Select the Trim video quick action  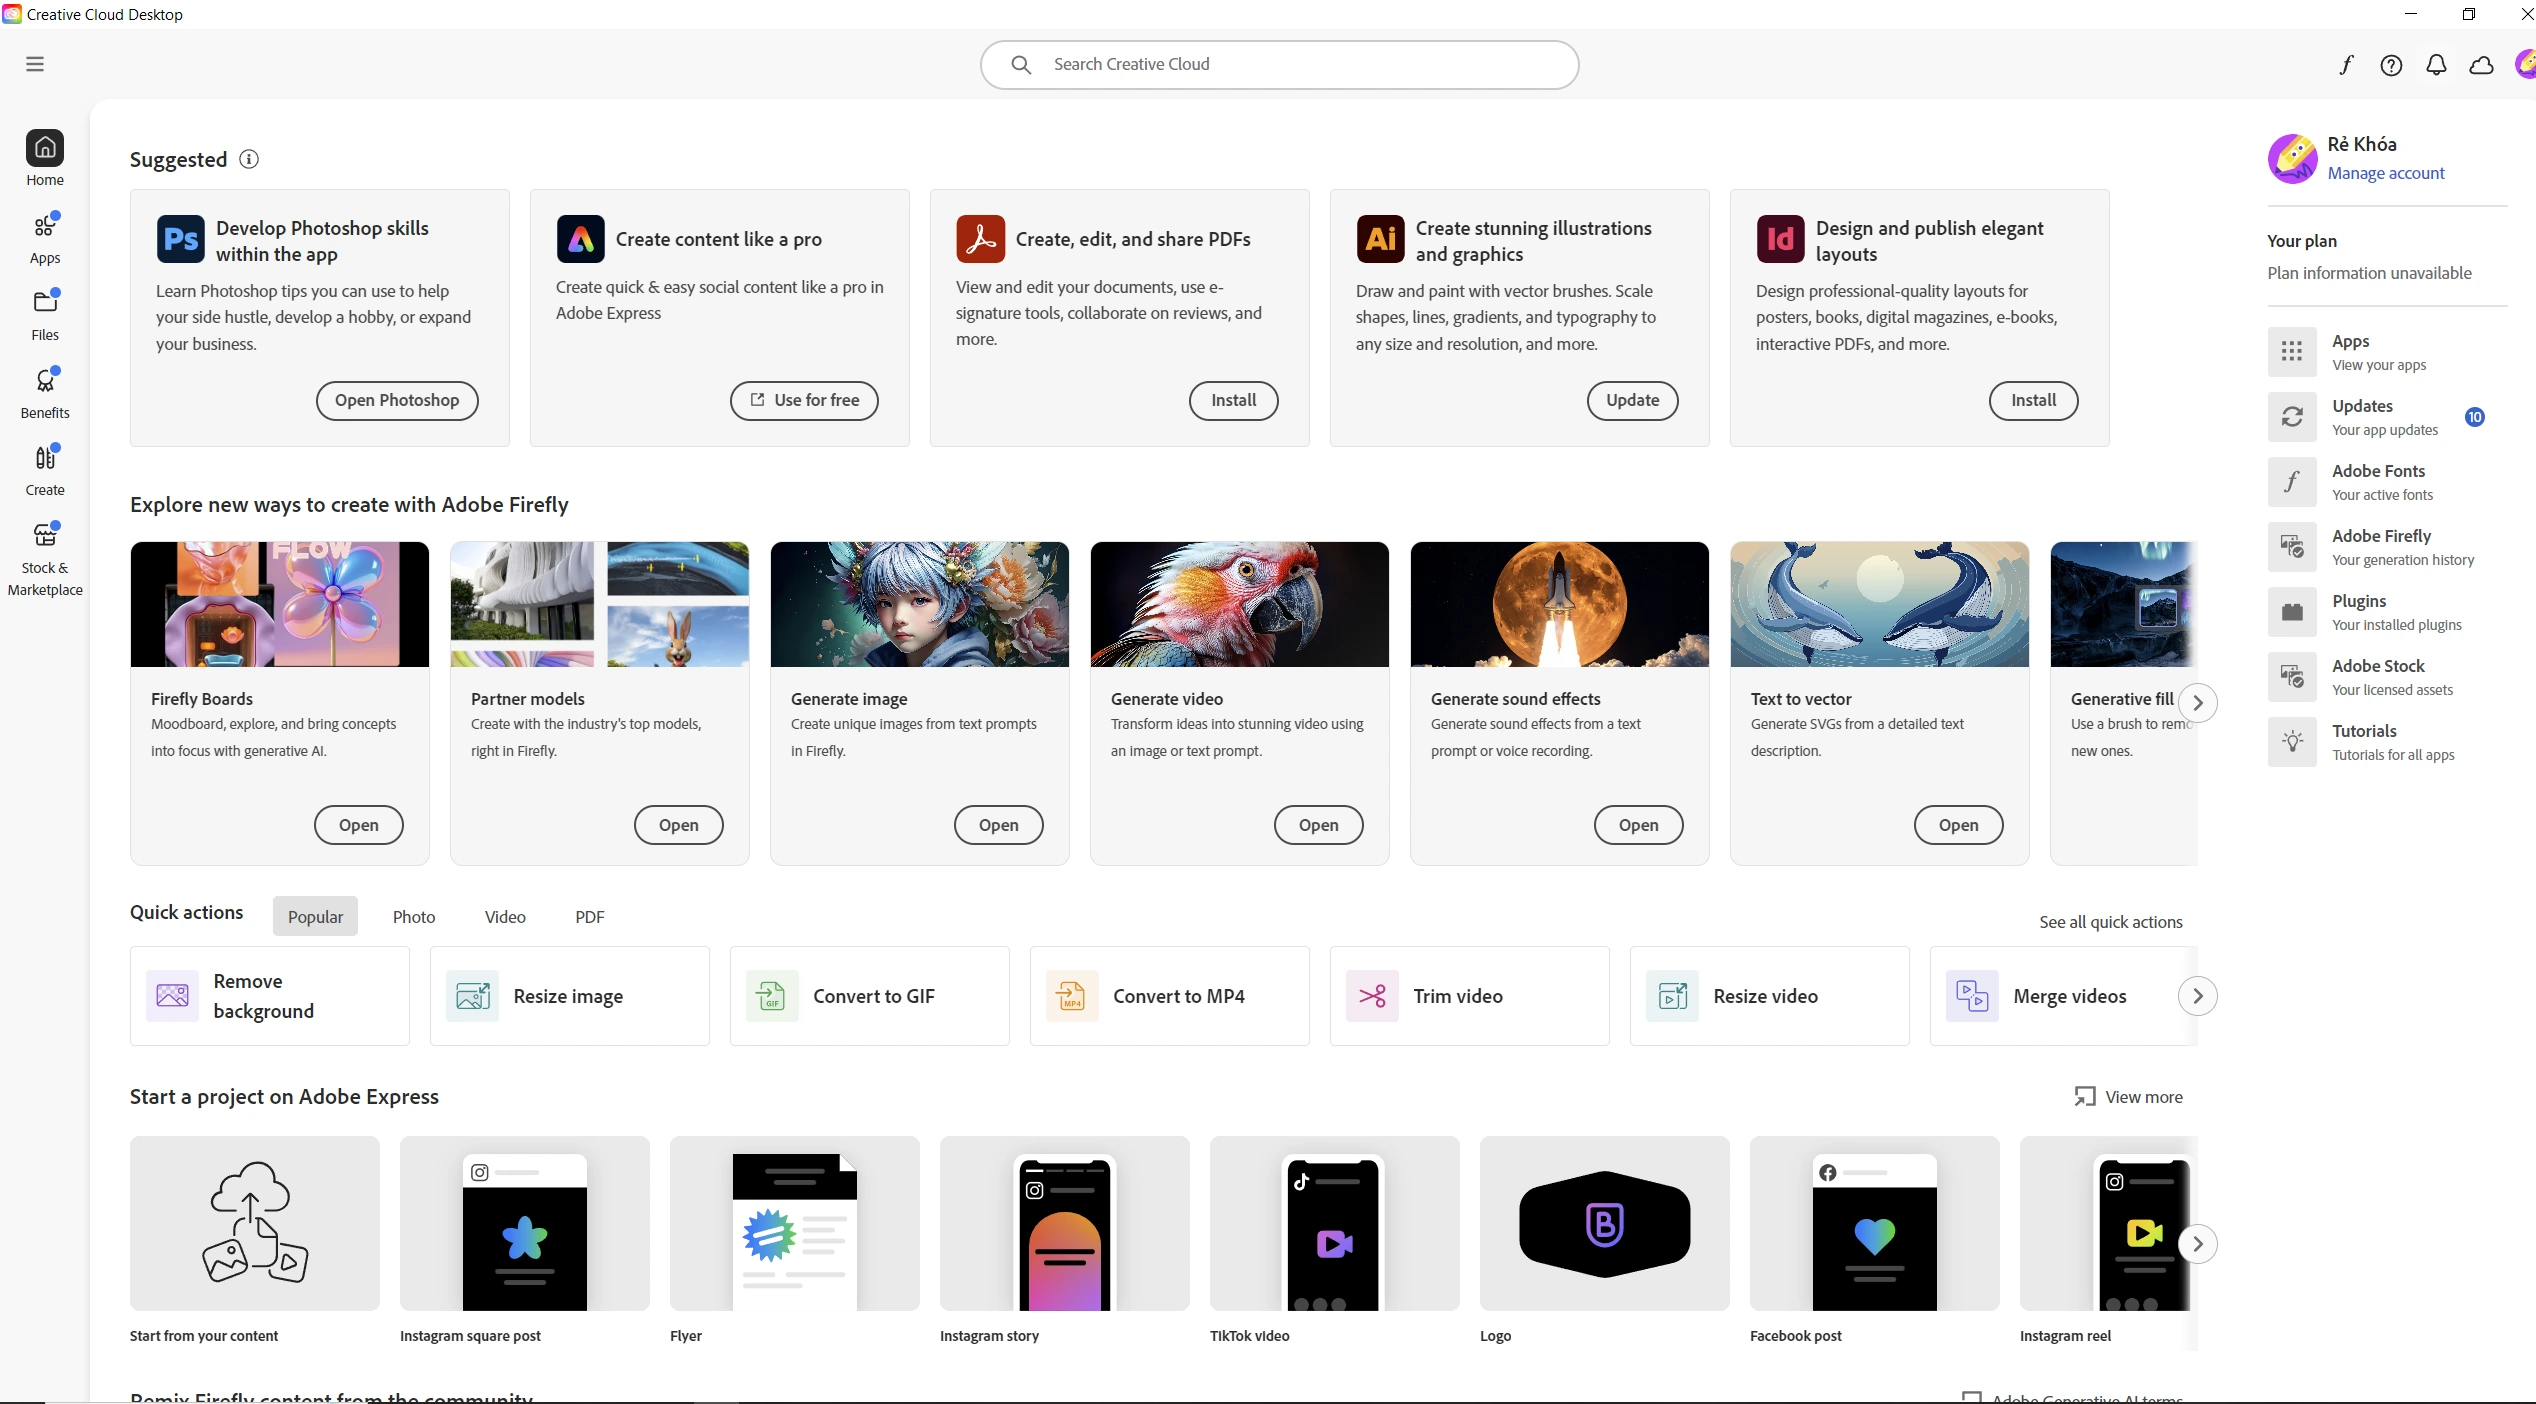(1468, 995)
